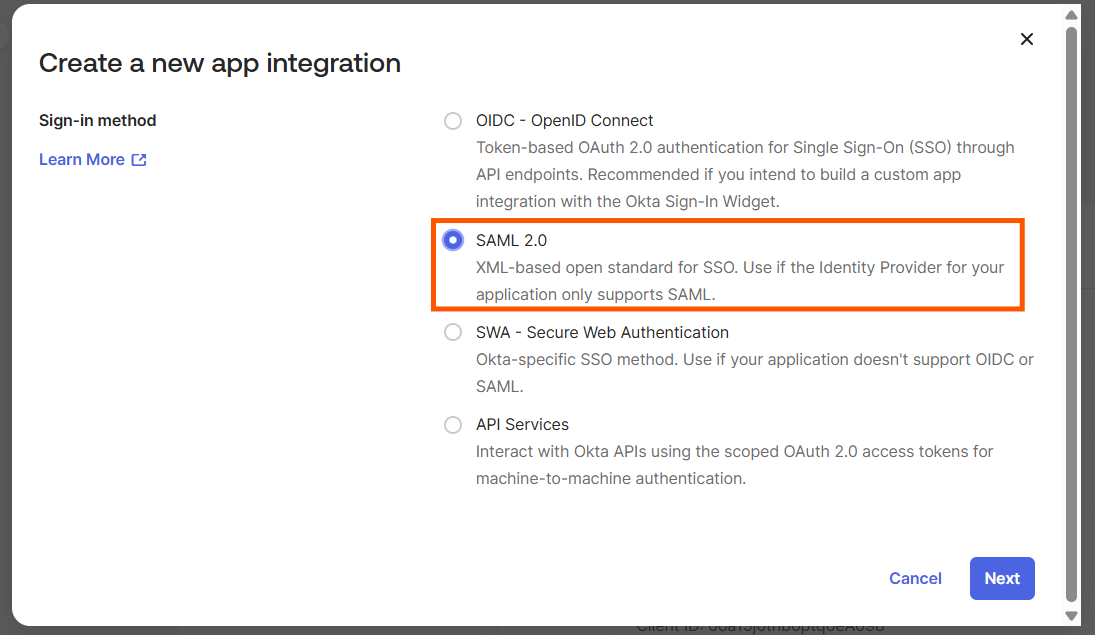Click the Token-based OAuth 2.0 description text
This screenshot has width=1095, height=635.
click(x=745, y=175)
